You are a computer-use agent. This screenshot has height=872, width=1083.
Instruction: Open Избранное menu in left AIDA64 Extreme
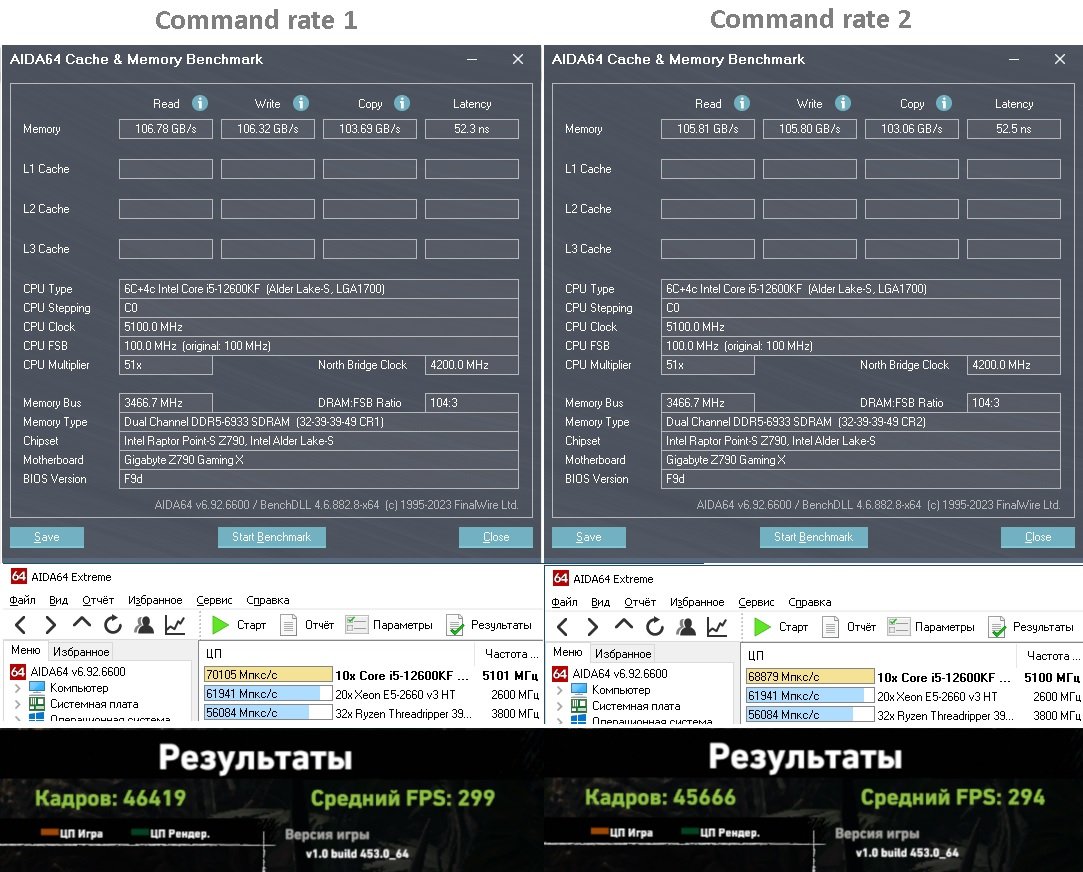pos(155,600)
